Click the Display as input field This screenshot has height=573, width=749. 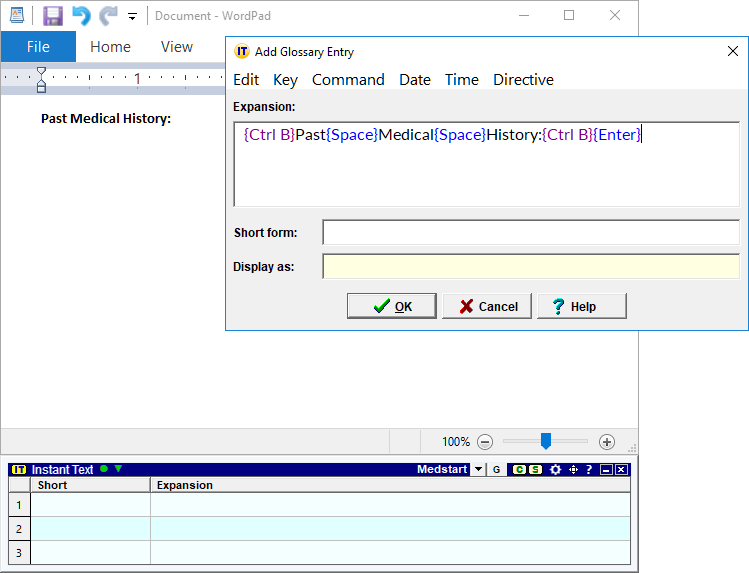coord(531,266)
